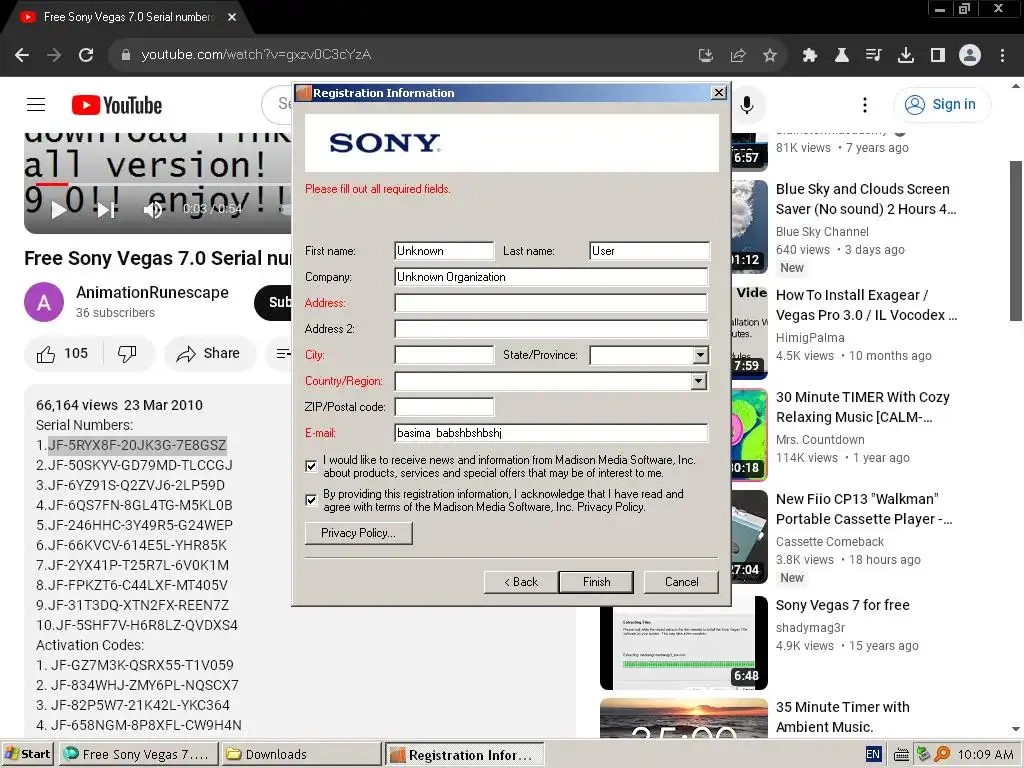Like the video with thumbs up
Screen dimensions: 1024x768
[x=62, y=354]
